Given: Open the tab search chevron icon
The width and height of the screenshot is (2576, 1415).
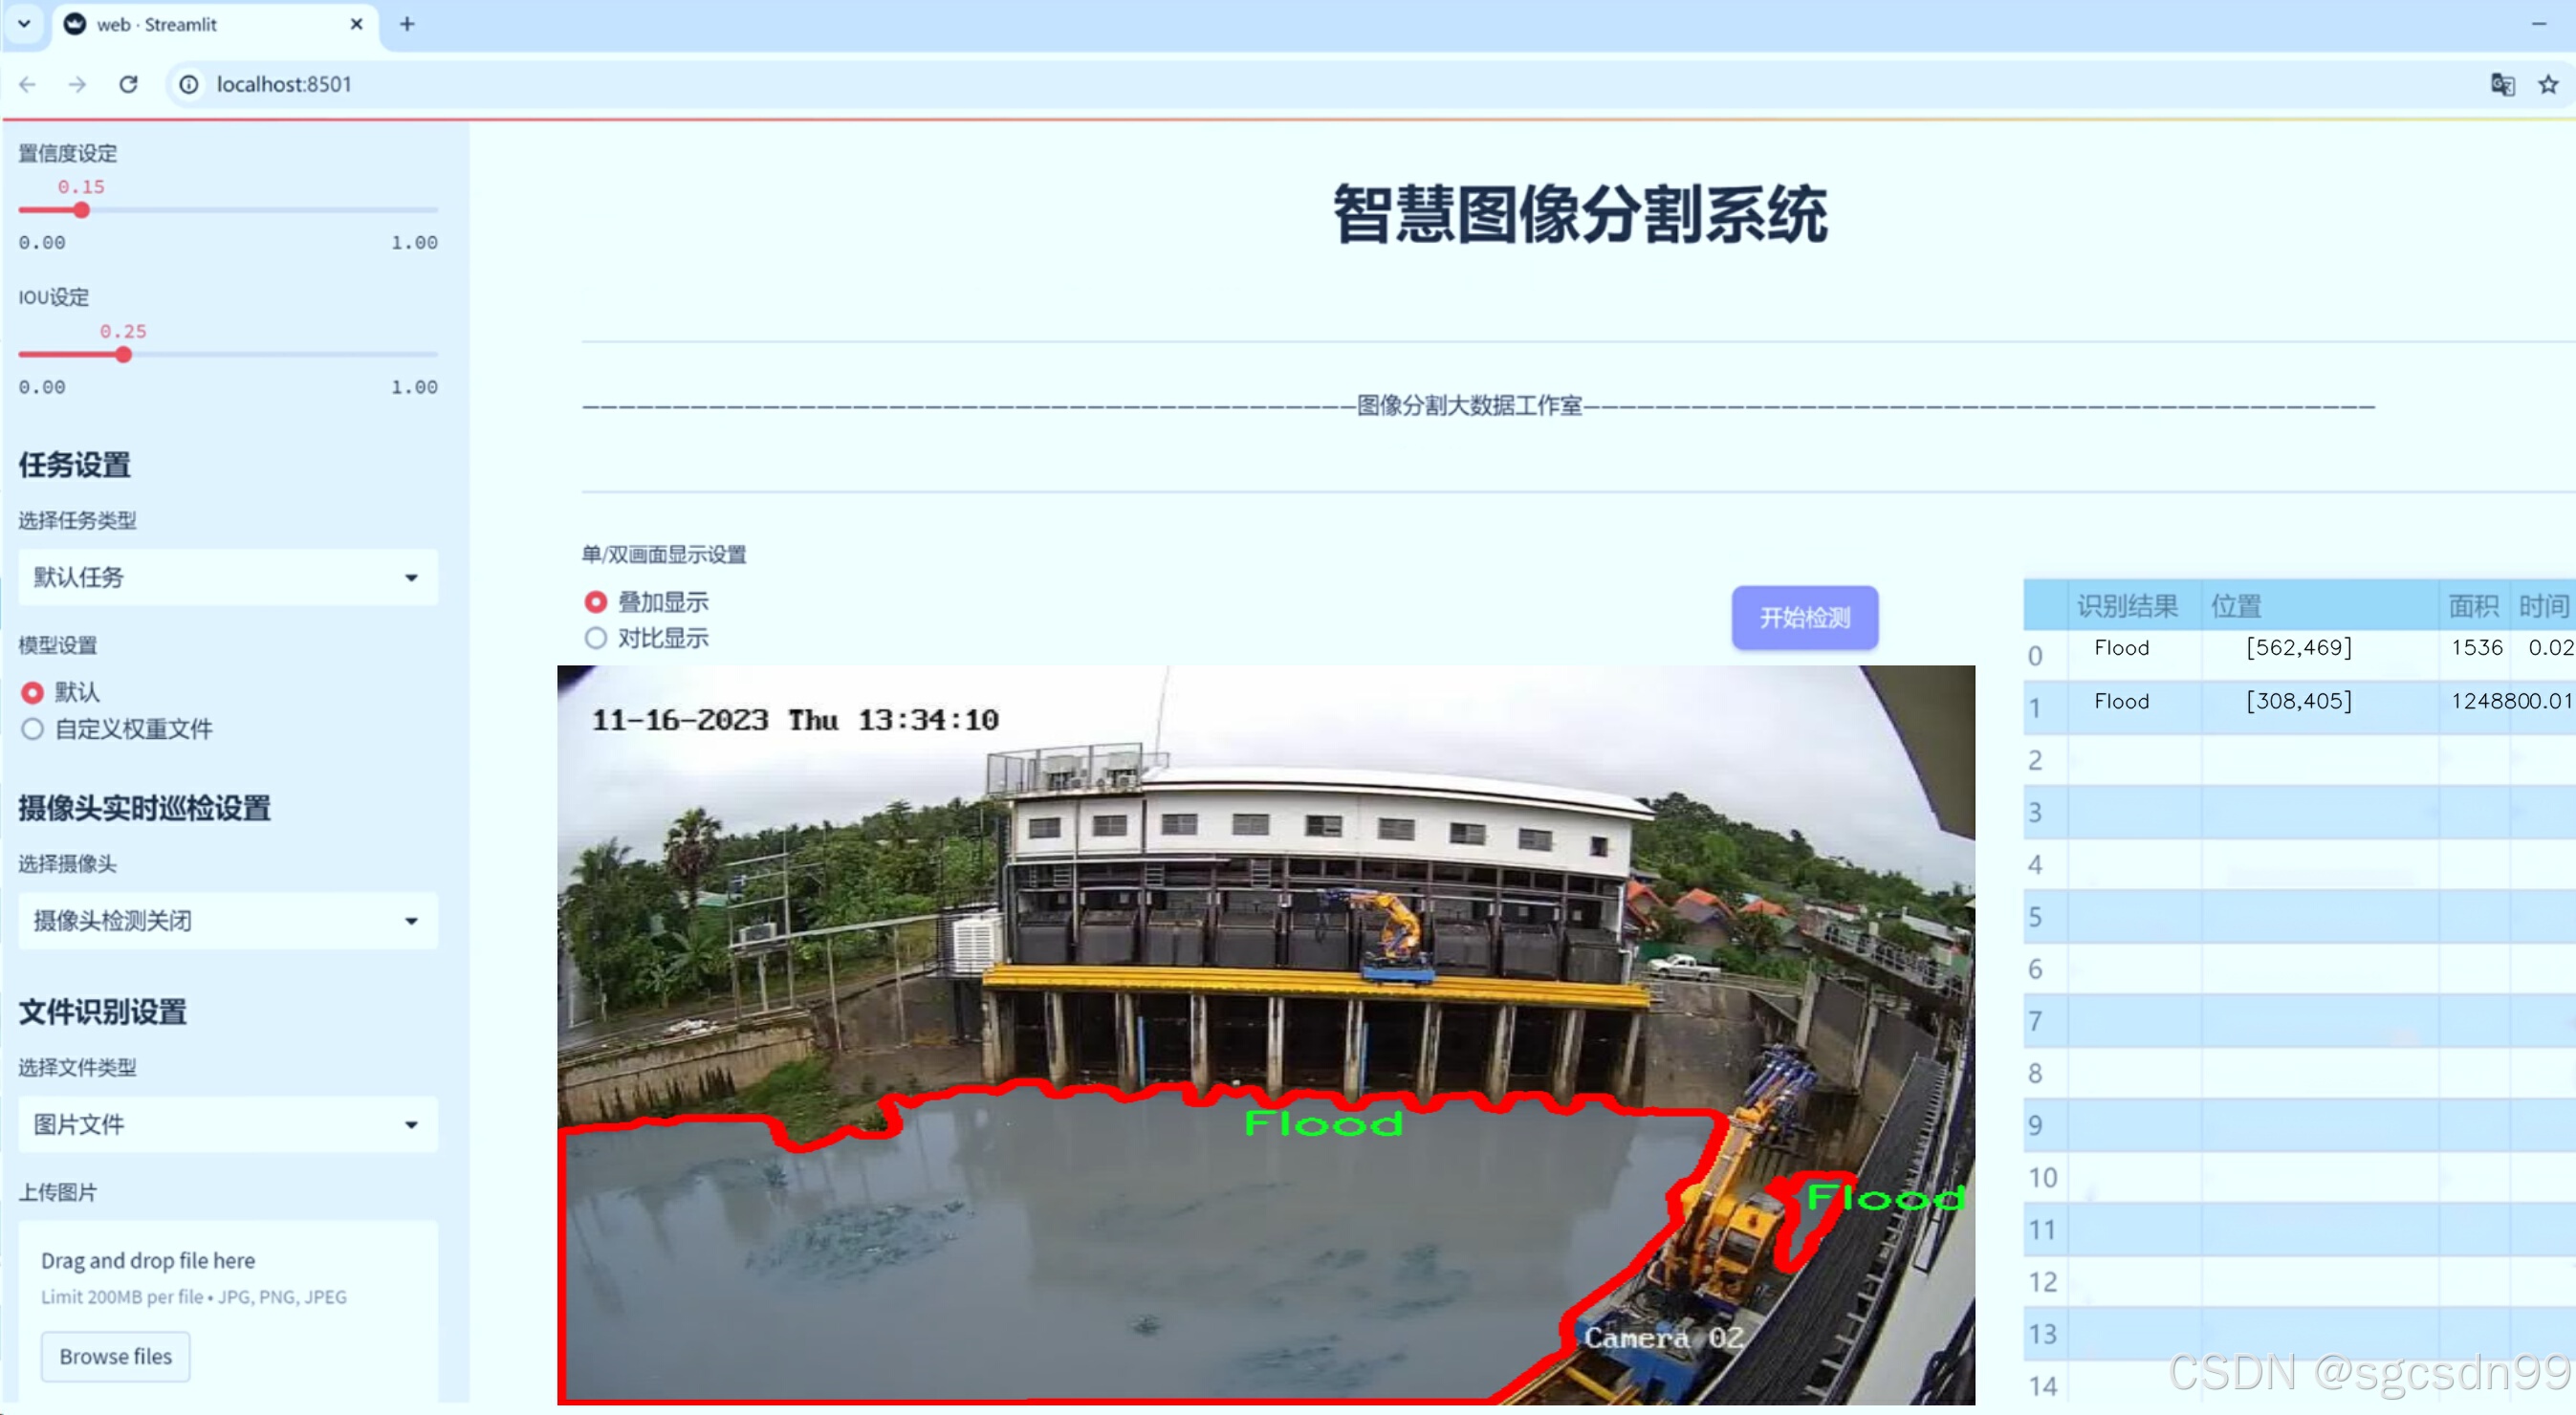Looking at the screenshot, I should [24, 24].
